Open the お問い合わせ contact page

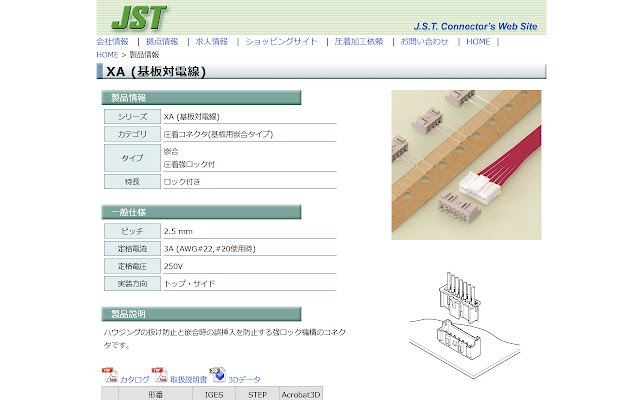tap(424, 42)
